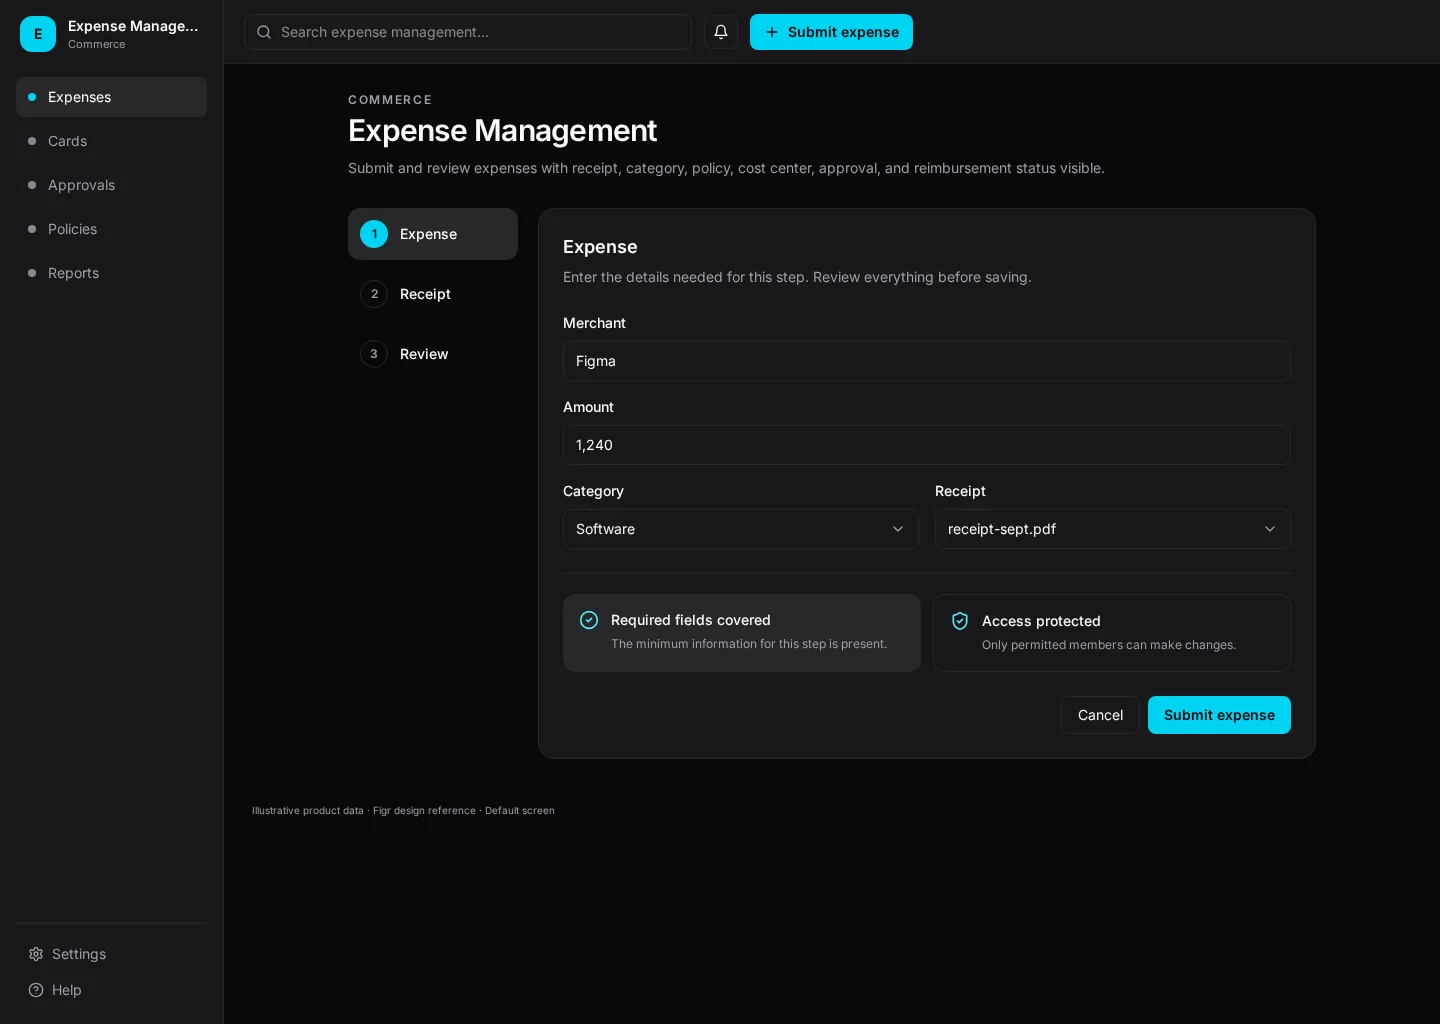Click the Settings gear icon
Viewport: 1440px width, 1024px height.
pos(36,954)
